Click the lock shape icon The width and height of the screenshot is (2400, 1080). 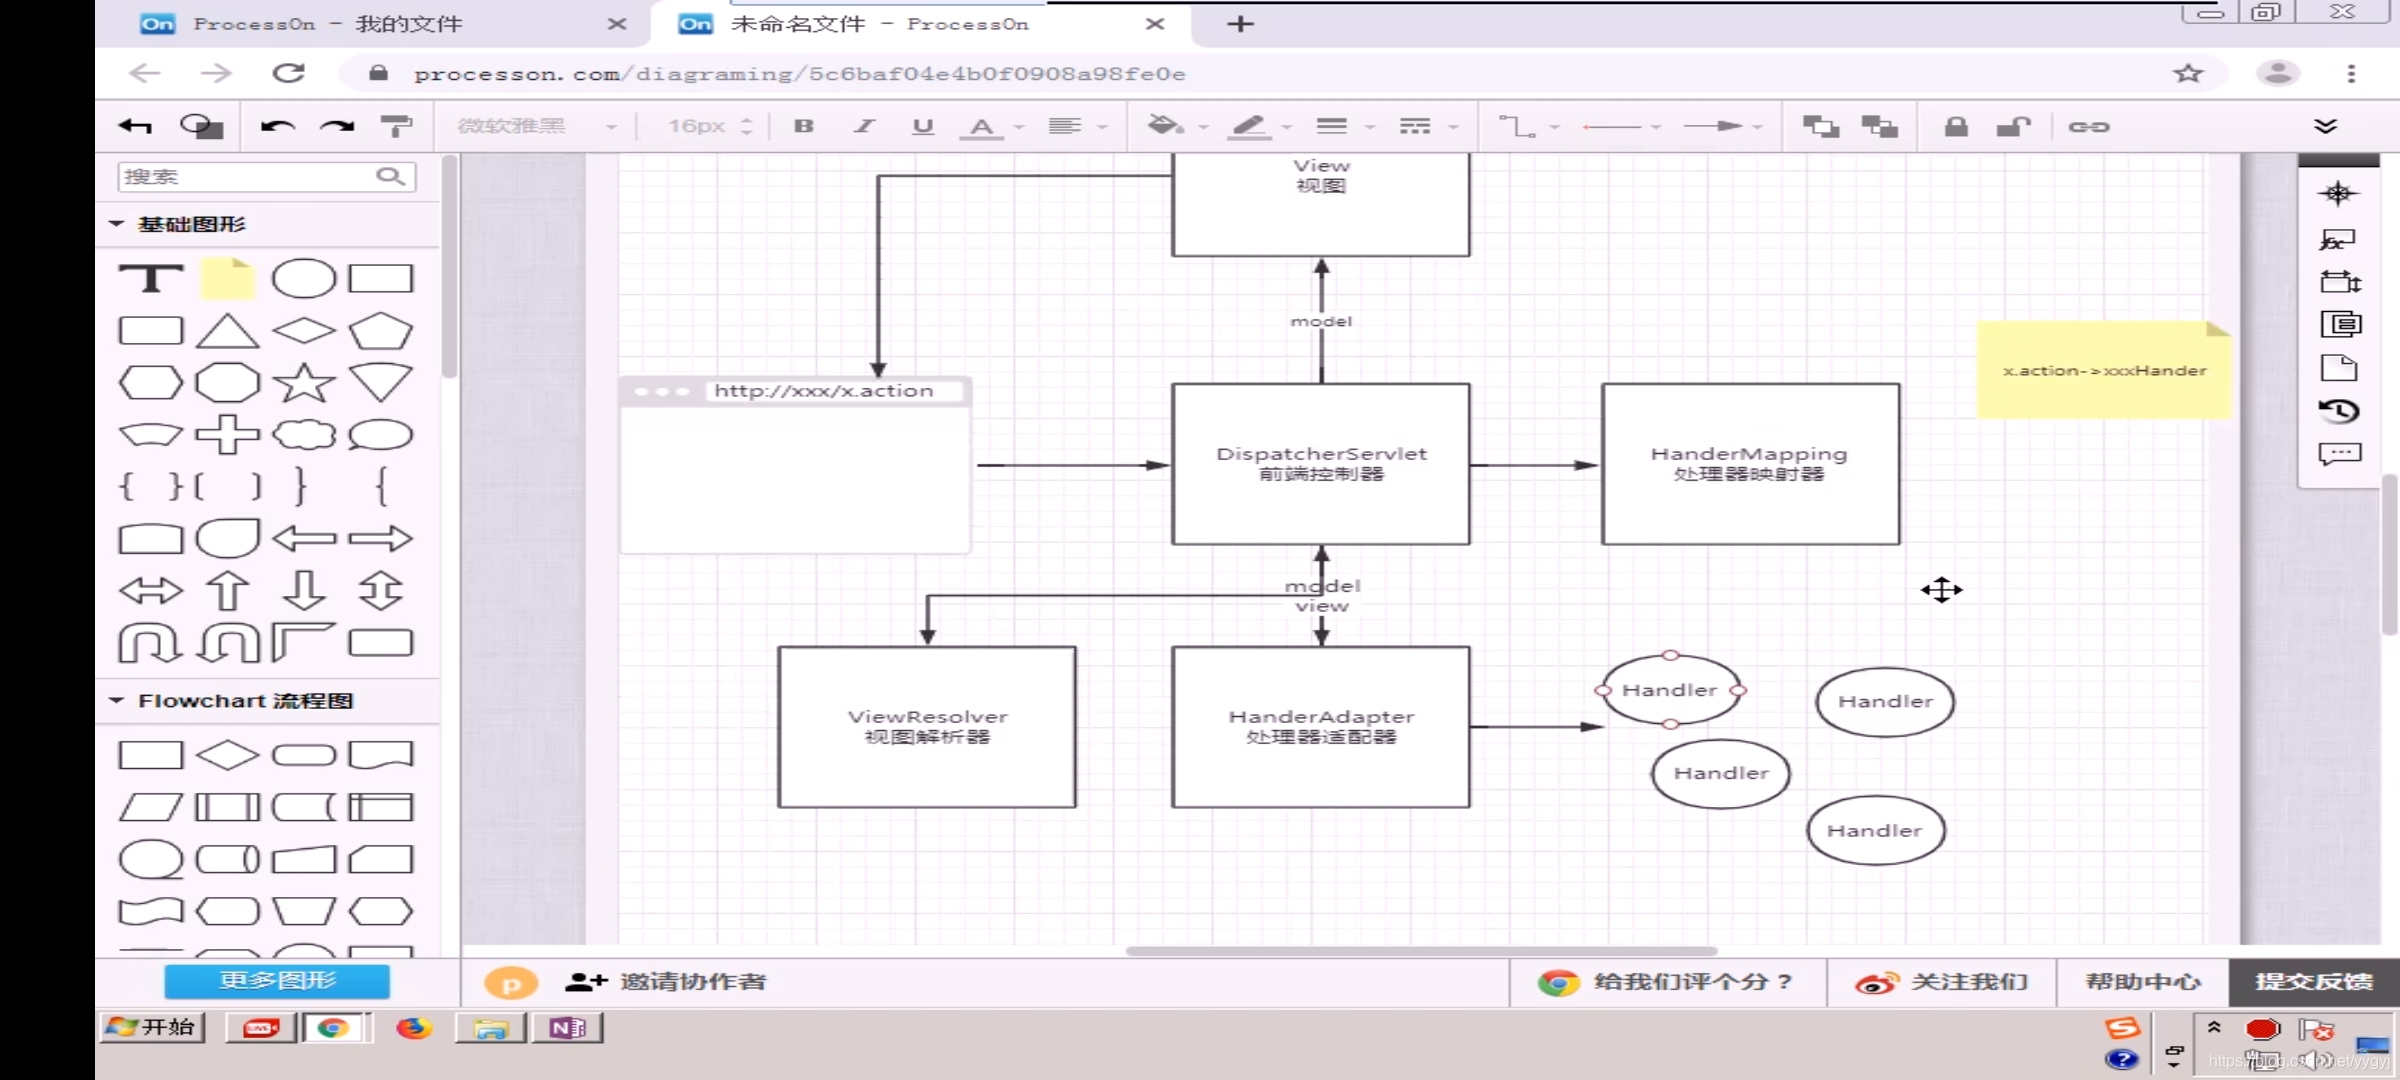1956,126
